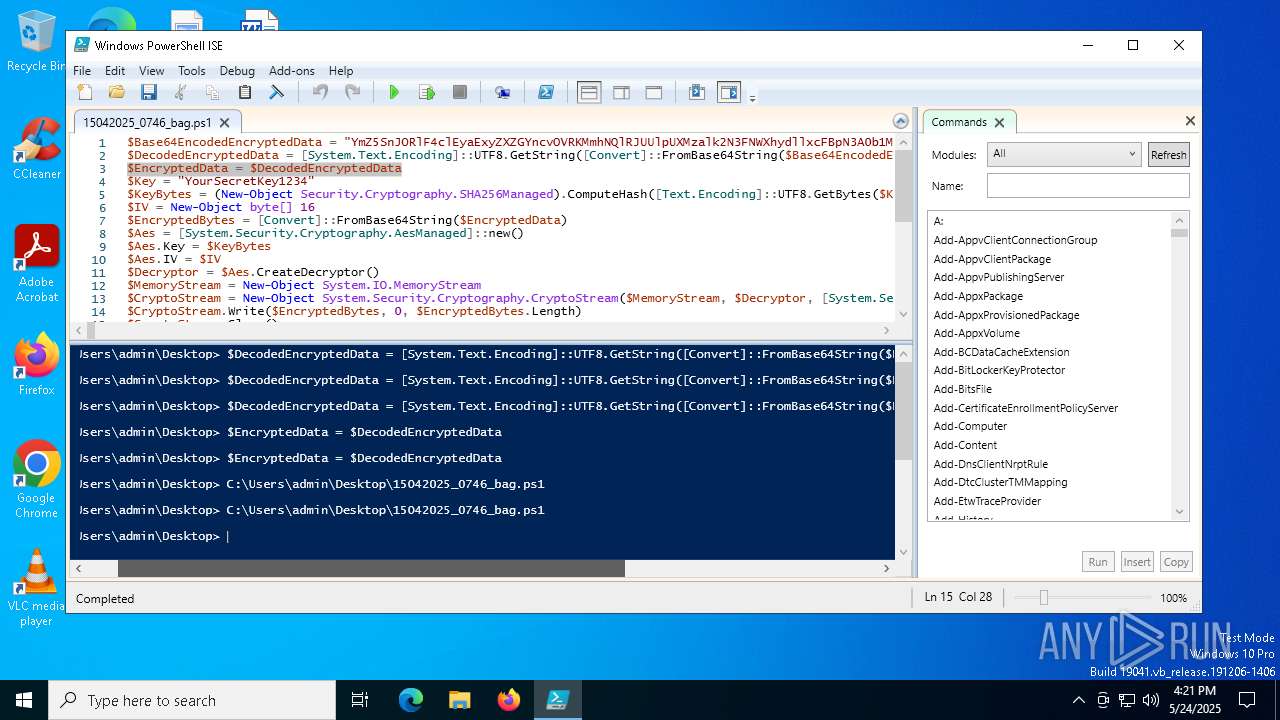Open the Tools menu
The width and height of the screenshot is (1280, 720).
[192, 71]
